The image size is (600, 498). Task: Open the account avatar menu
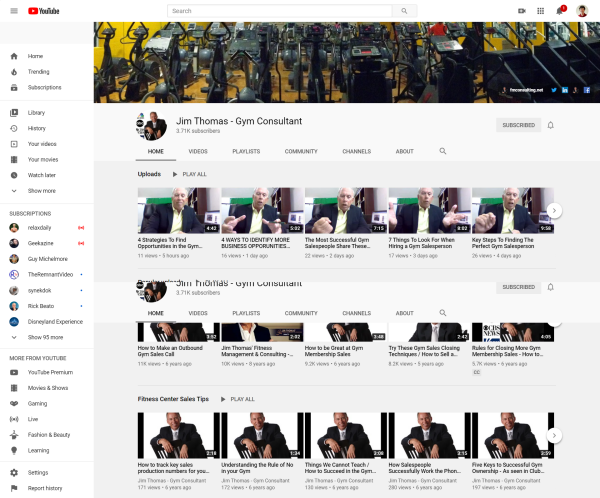[x=582, y=11]
